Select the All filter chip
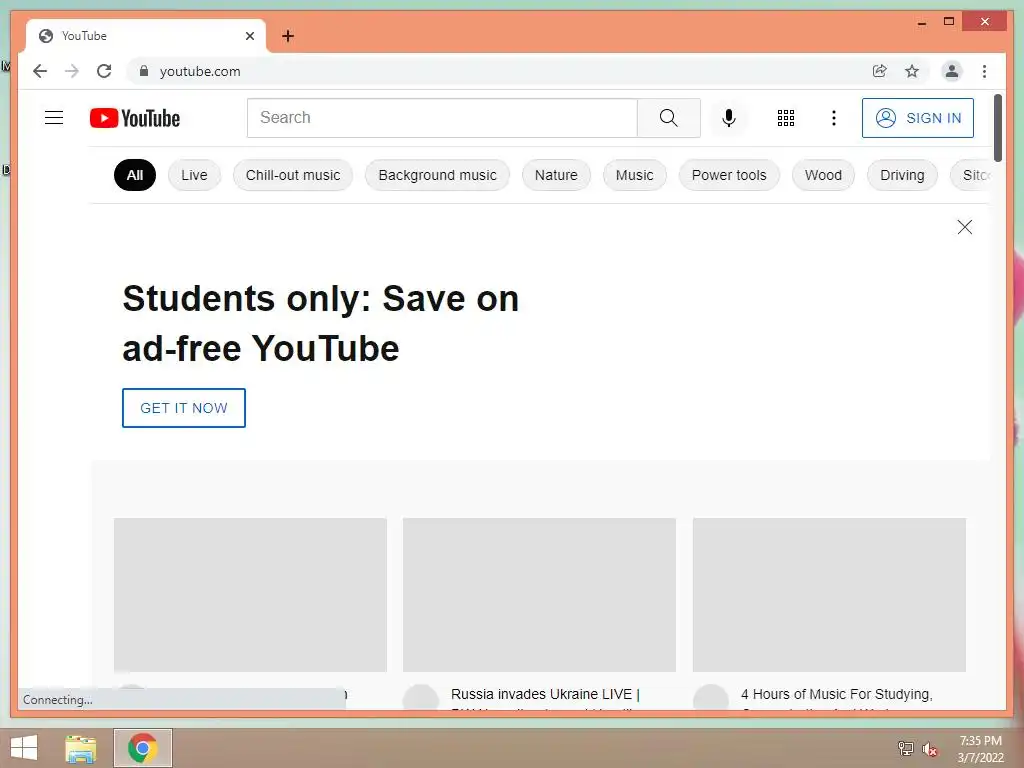This screenshot has width=1024, height=768. pos(135,175)
